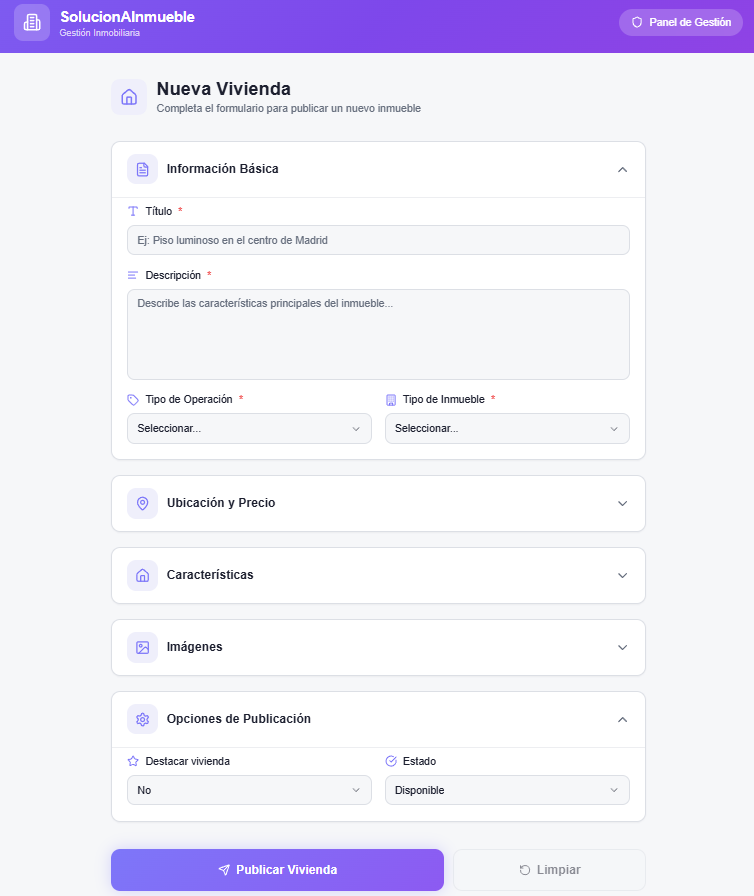Open the Tipo de Operación dropdown
This screenshot has height=896, width=754.
click(x=249, y=428)
